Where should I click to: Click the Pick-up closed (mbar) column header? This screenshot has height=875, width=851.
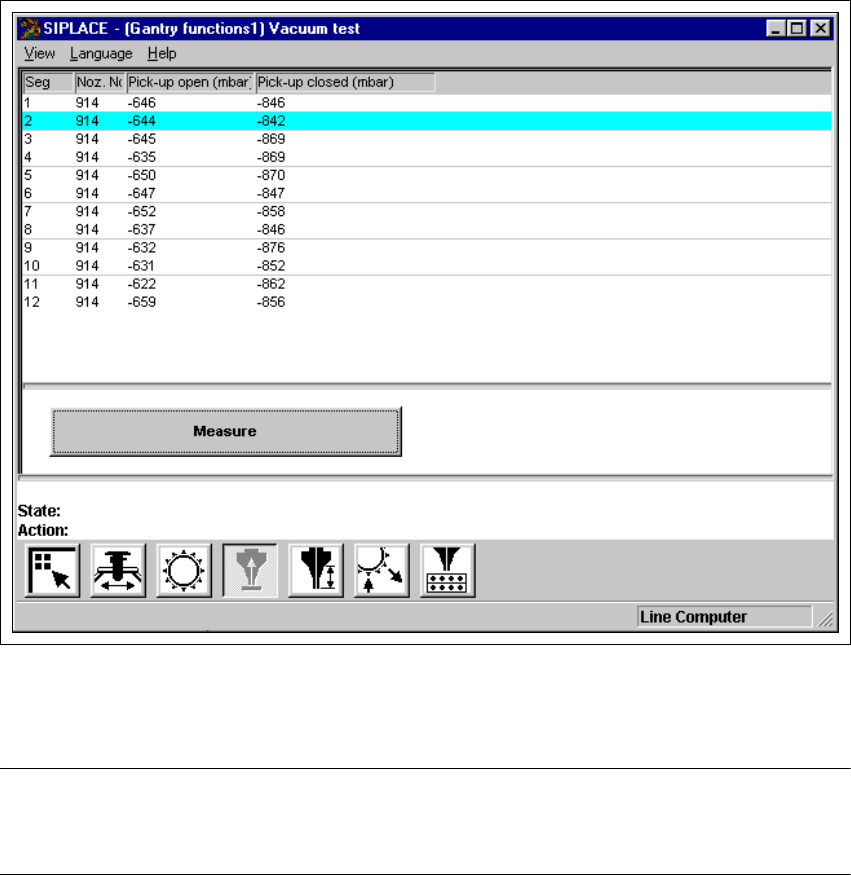click(x=345, y=82)
